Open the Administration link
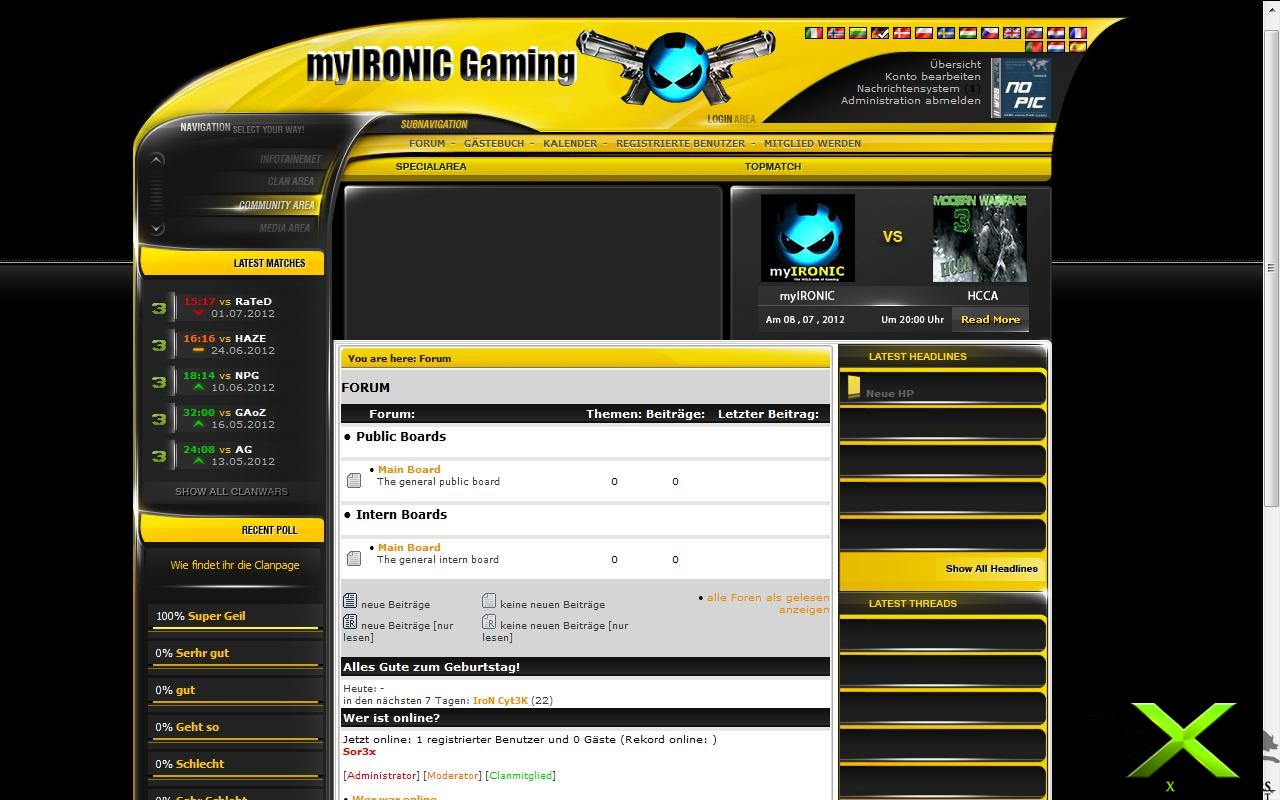The height and width of the screenshot is (800, 1280). click(880, 100)
